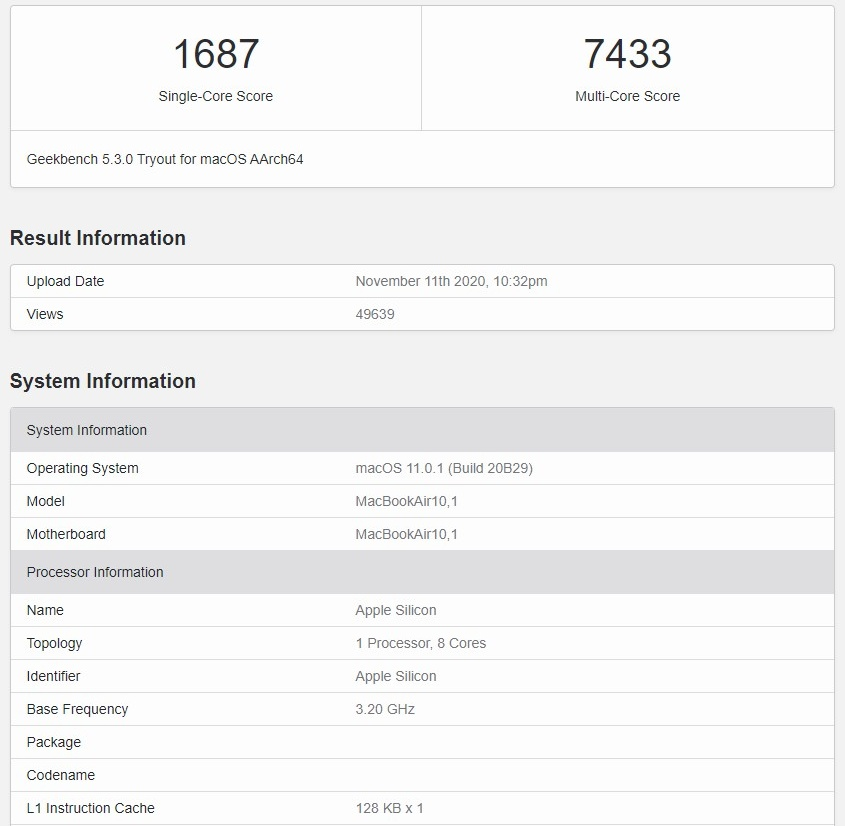The height and width of the screenshot is (826, 845).
Task: Click the Processor Information table header
Action: click(x=422, y=572)
